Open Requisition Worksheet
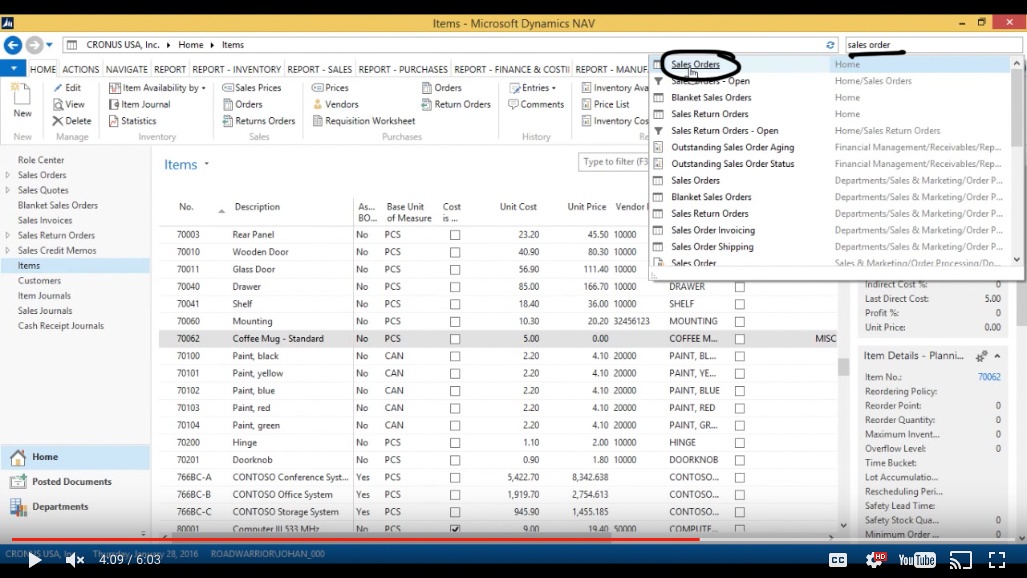 click(x=364, y=121)
